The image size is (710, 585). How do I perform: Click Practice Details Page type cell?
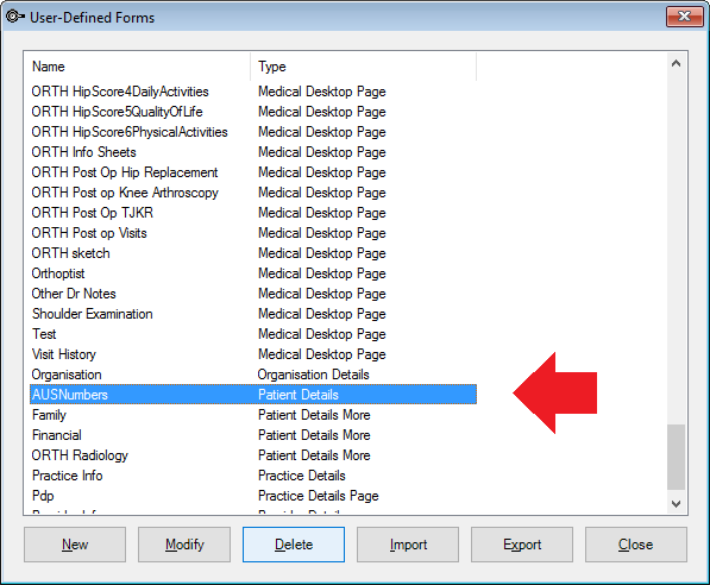(318, 496)
